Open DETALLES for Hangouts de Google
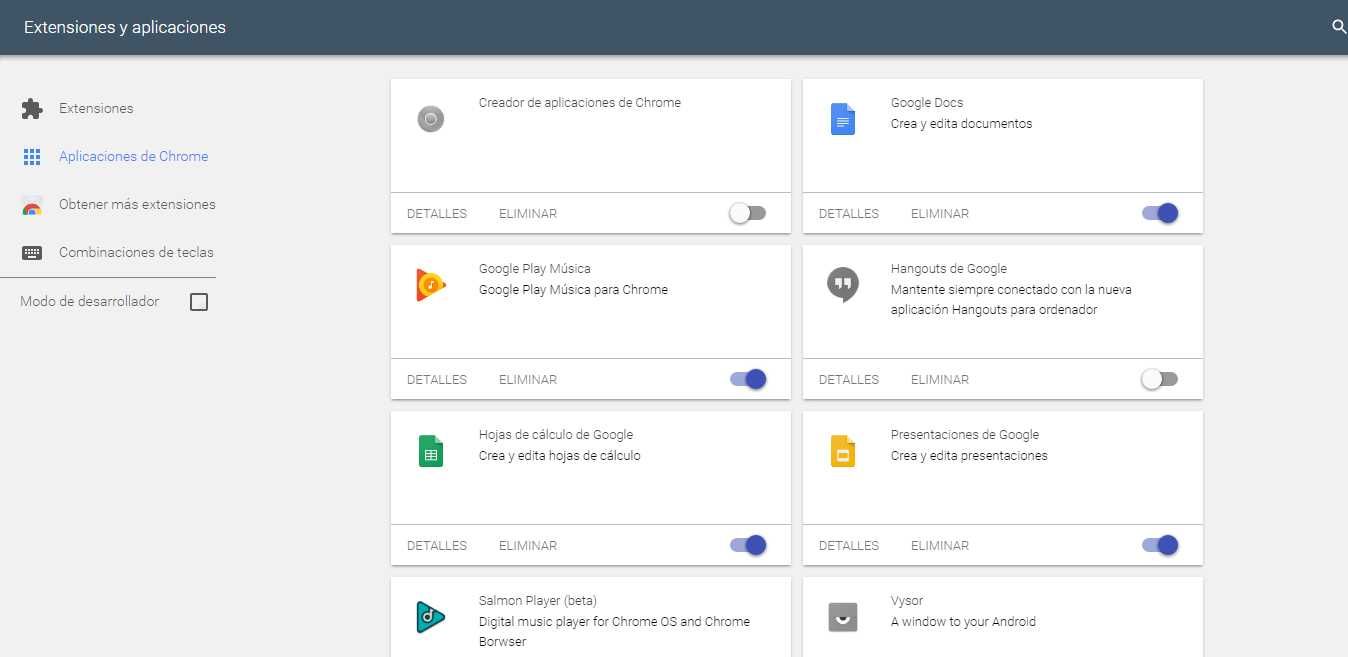 849,380
